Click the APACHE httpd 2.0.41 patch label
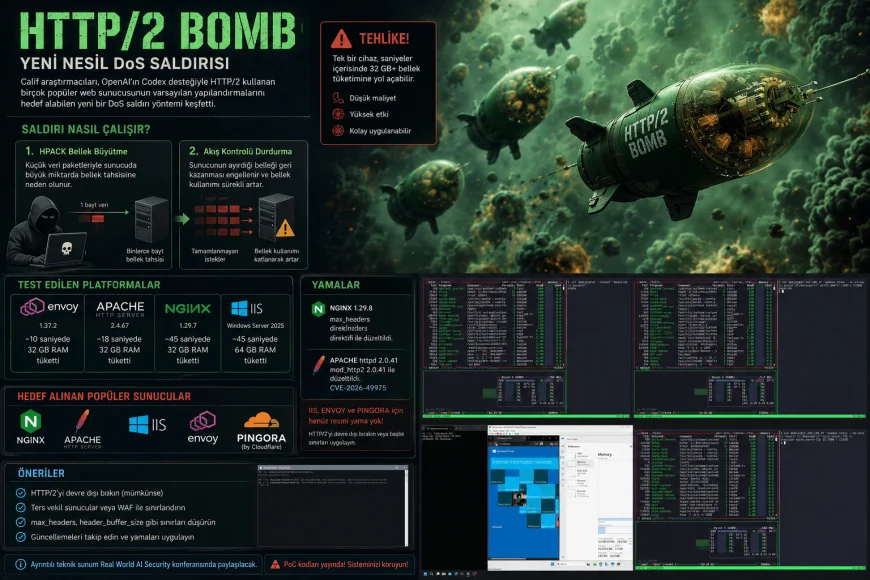This screenshot has width=870, height=580. tap(363, 360)
